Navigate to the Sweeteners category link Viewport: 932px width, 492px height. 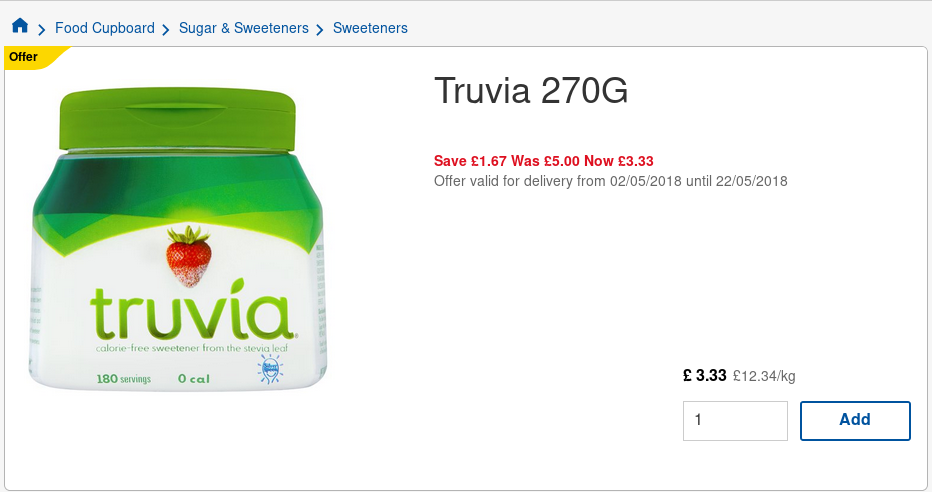[370, 28]
